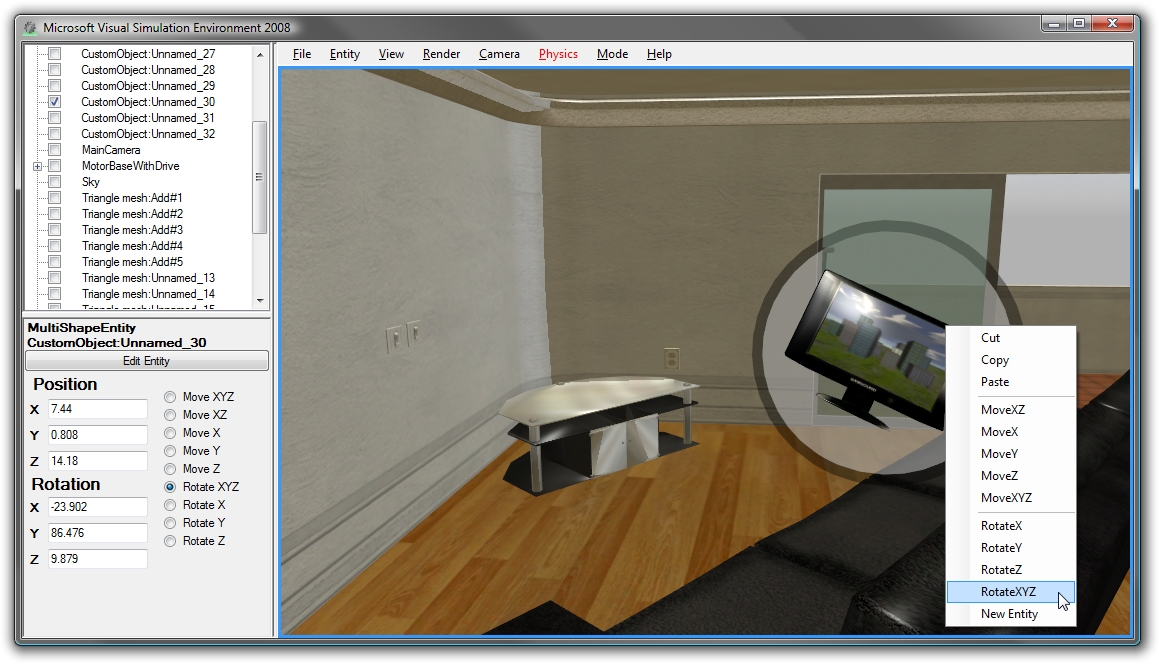Click the Rotation X value field
Screen dimensions: 1159x664
coord(97,507)
